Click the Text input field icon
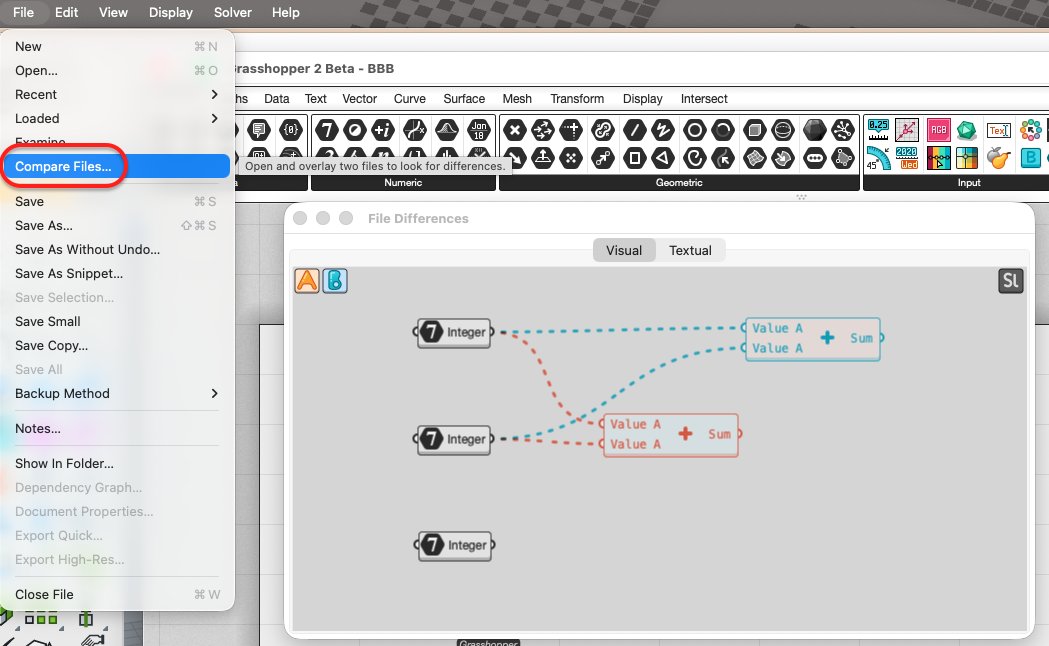 point(999,130)
